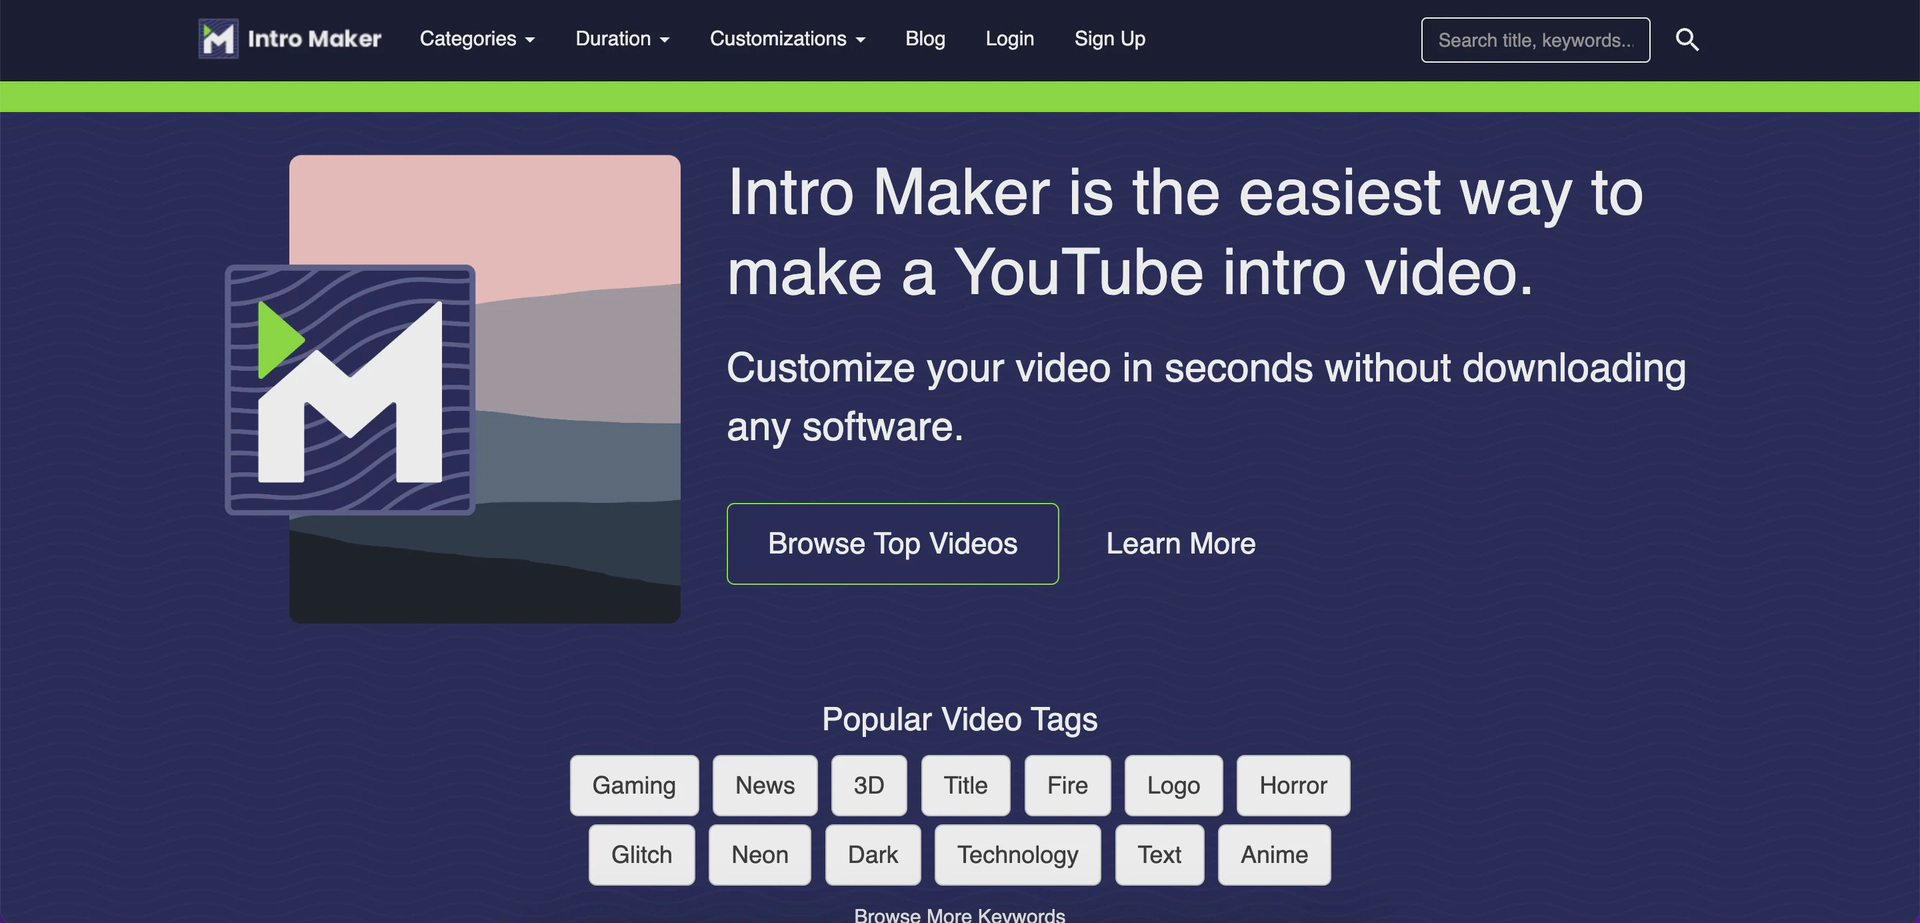Click the Intro Maker logo icon
1920x923 pixels.
(218, 39)
